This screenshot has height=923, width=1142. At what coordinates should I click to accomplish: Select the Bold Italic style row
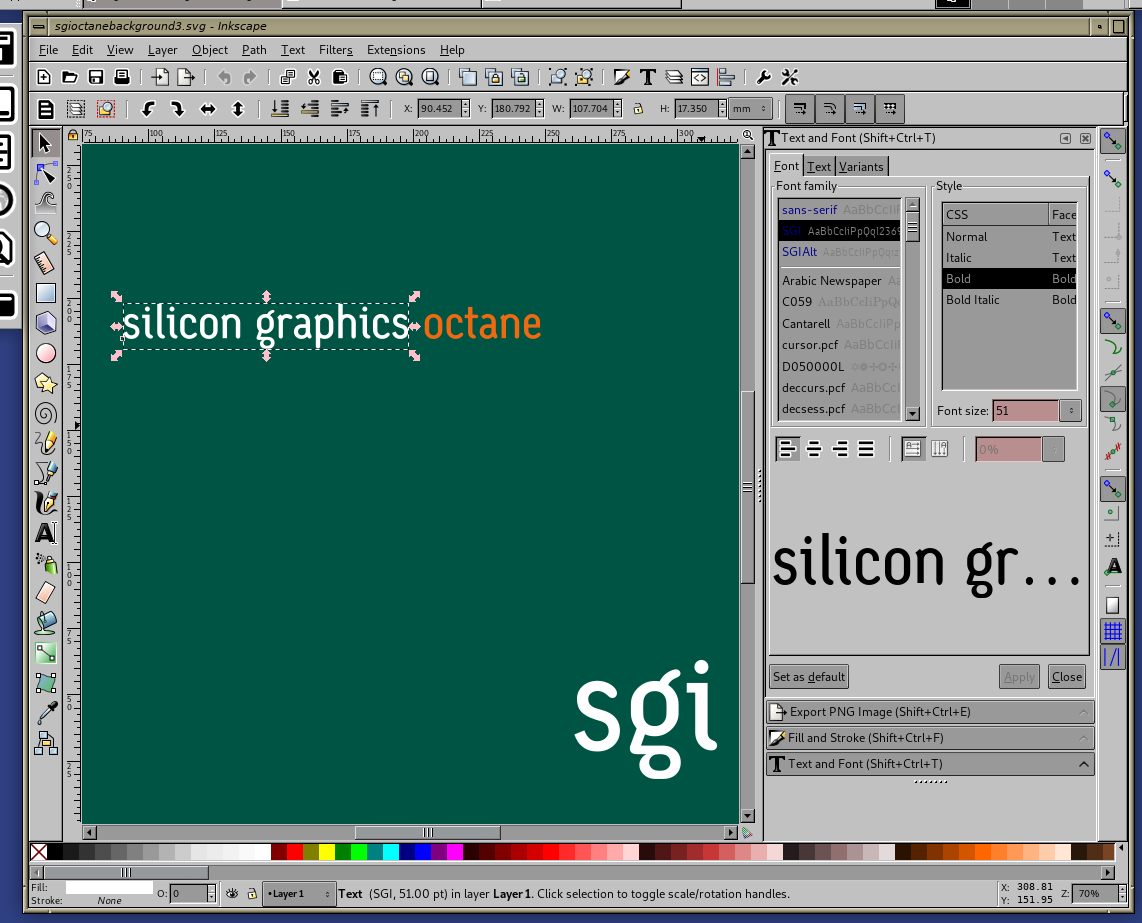point(1009,299)
